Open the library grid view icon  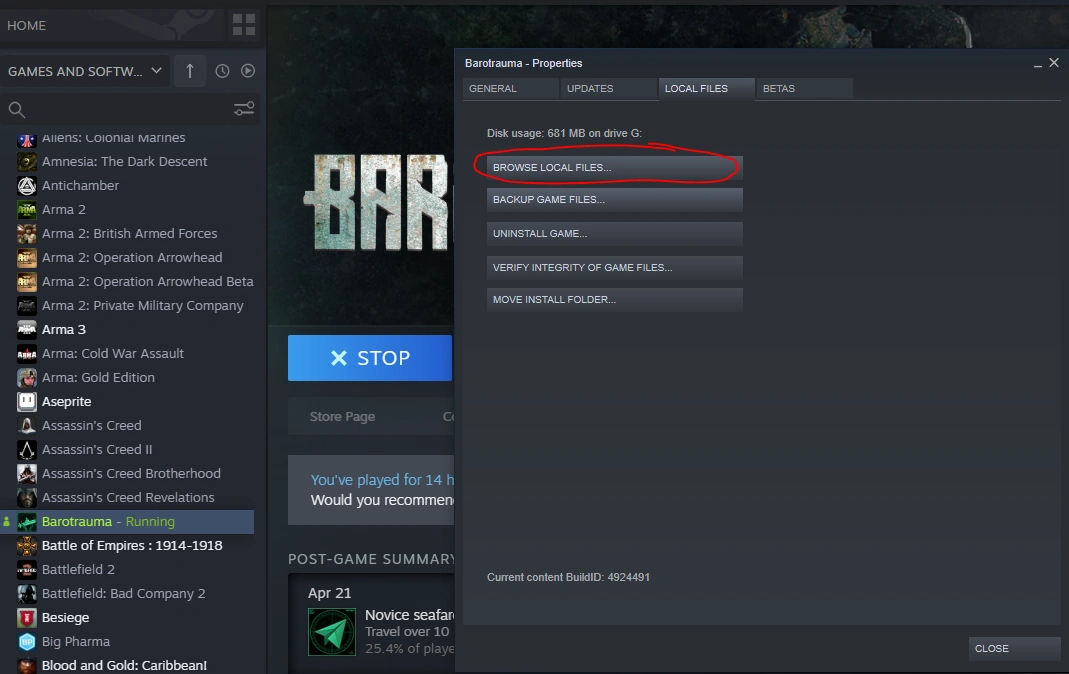(x=243, y=25)
